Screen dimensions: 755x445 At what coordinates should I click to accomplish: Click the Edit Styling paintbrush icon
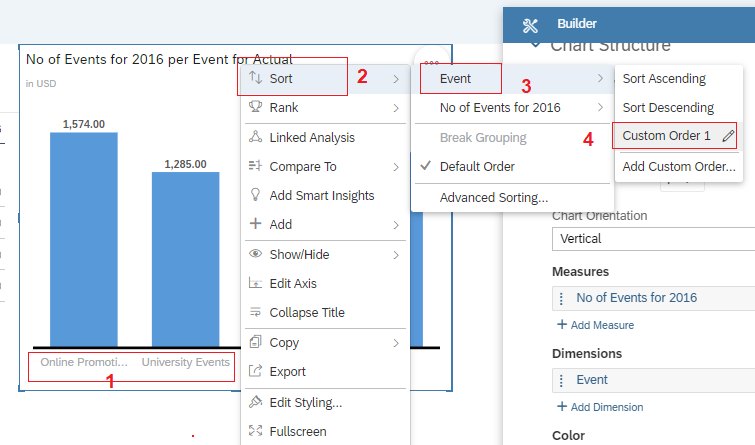point(255,403)
